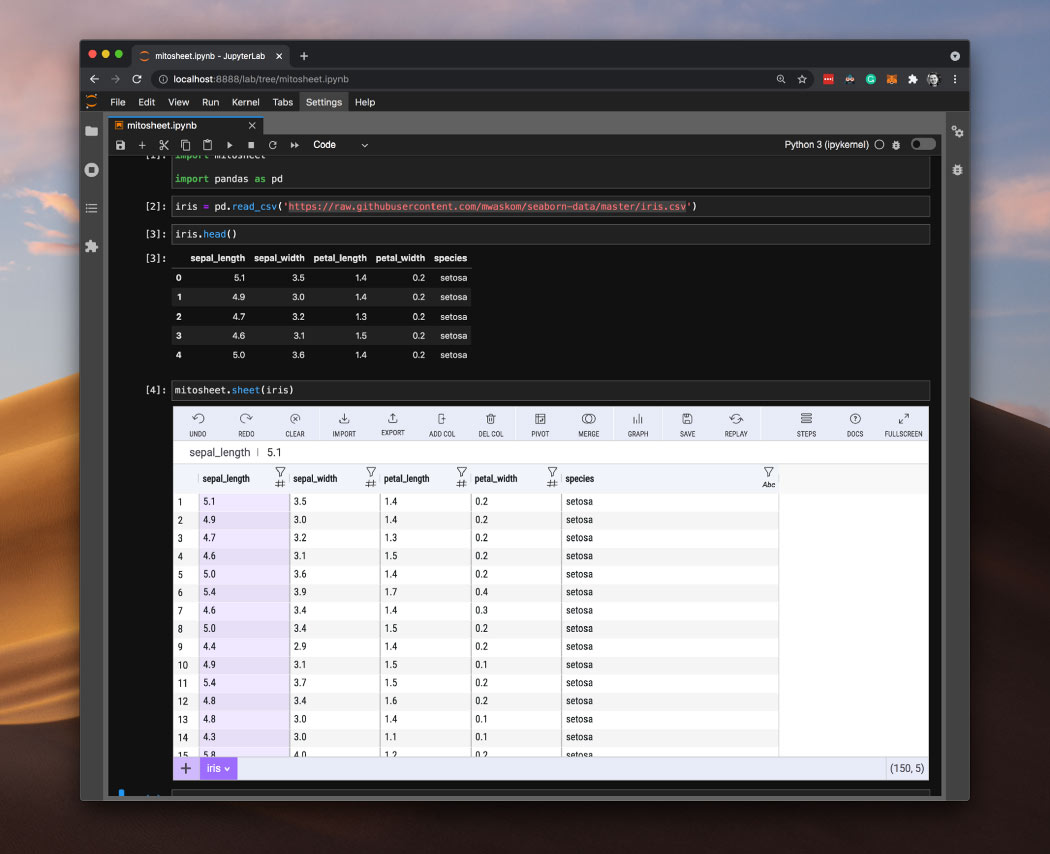
Task: Click the Pivot icon in Mito toolbar
Action: [540, 420]
